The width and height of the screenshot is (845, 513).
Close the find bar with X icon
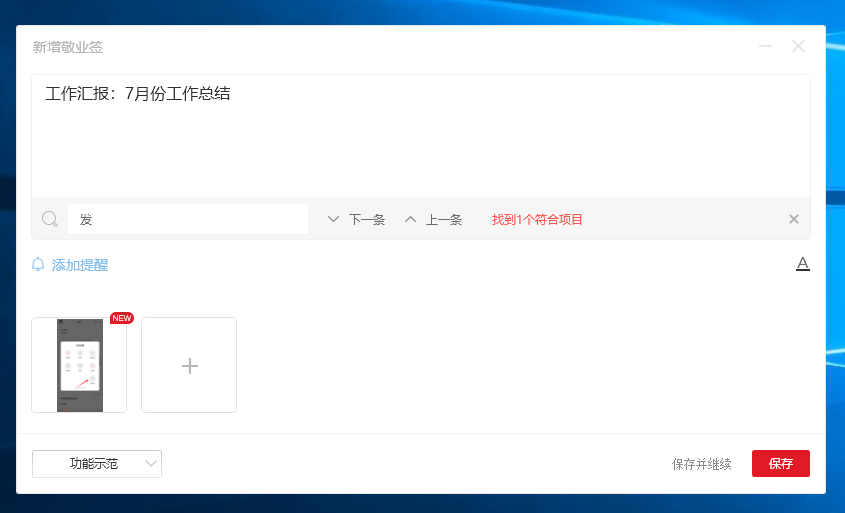click(x=793, y=219)
